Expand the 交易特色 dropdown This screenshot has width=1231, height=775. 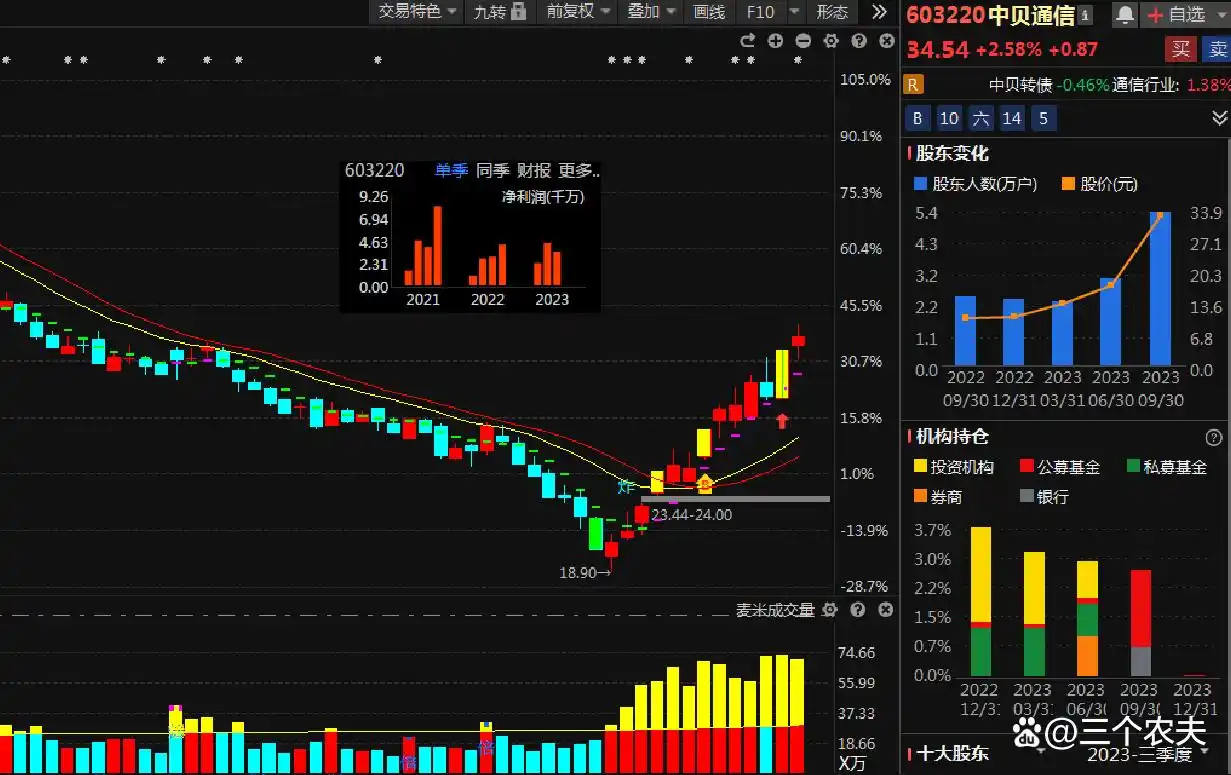(x=417, y=12)
